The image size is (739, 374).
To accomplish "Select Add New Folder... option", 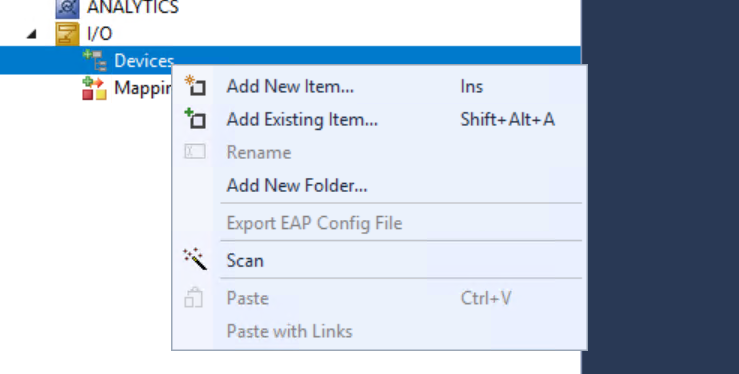I will pos(297,186).
